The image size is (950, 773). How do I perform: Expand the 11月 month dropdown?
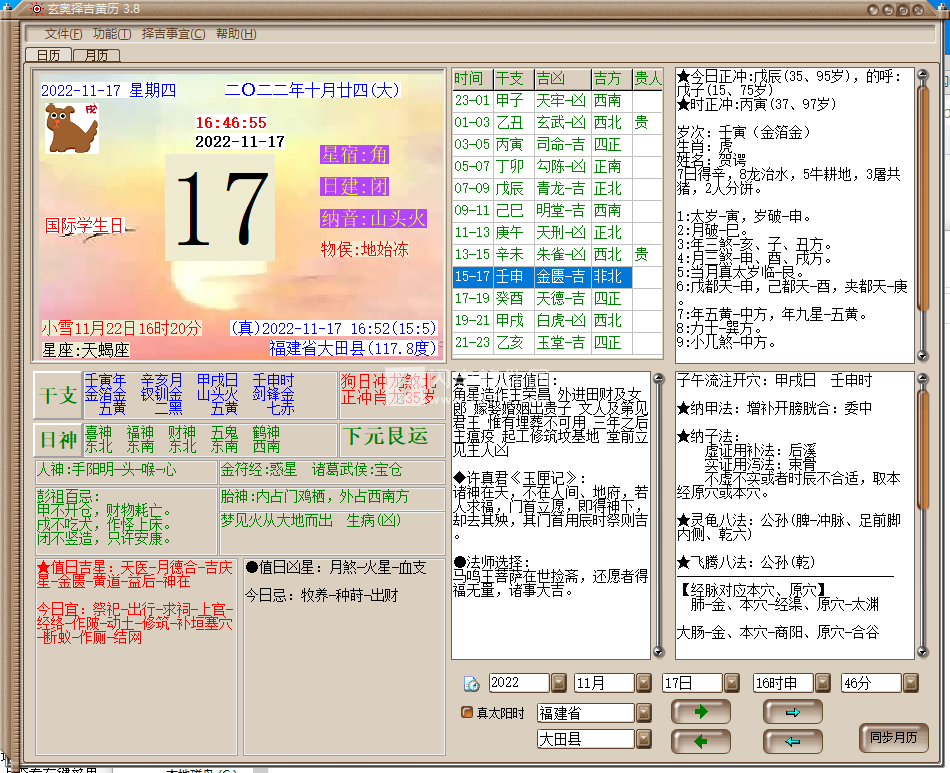click(x=643, y=683)
